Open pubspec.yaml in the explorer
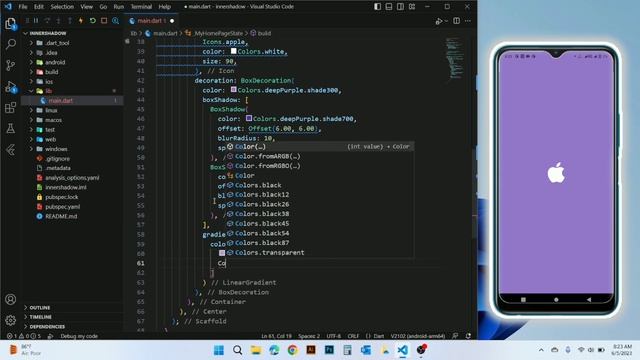The height and width of the screenshot is (360, 640). click(x=62, y=207)
